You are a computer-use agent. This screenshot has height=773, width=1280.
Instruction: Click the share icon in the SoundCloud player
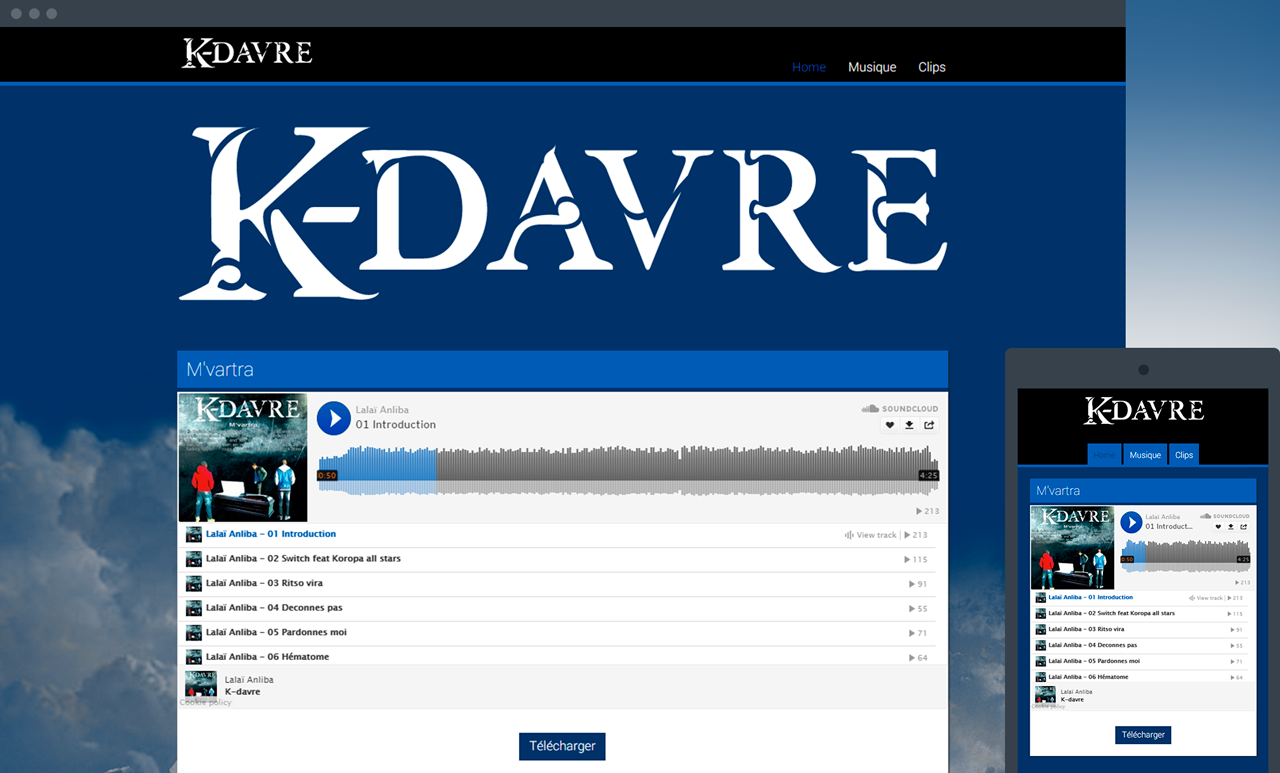(927, 425)
